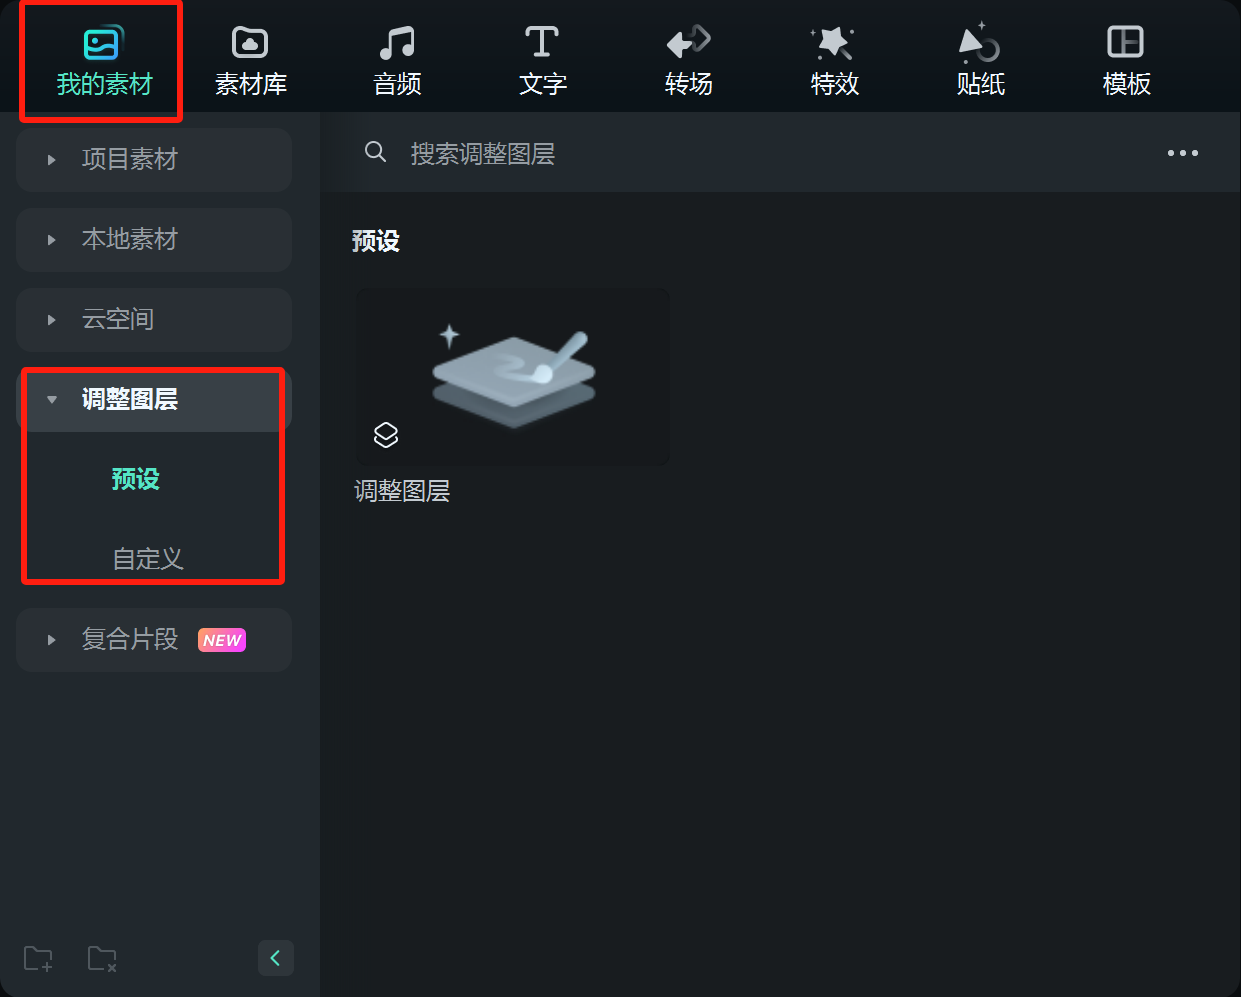
Task: Open the 模板 templates panel
Action: click(1126, 57)
